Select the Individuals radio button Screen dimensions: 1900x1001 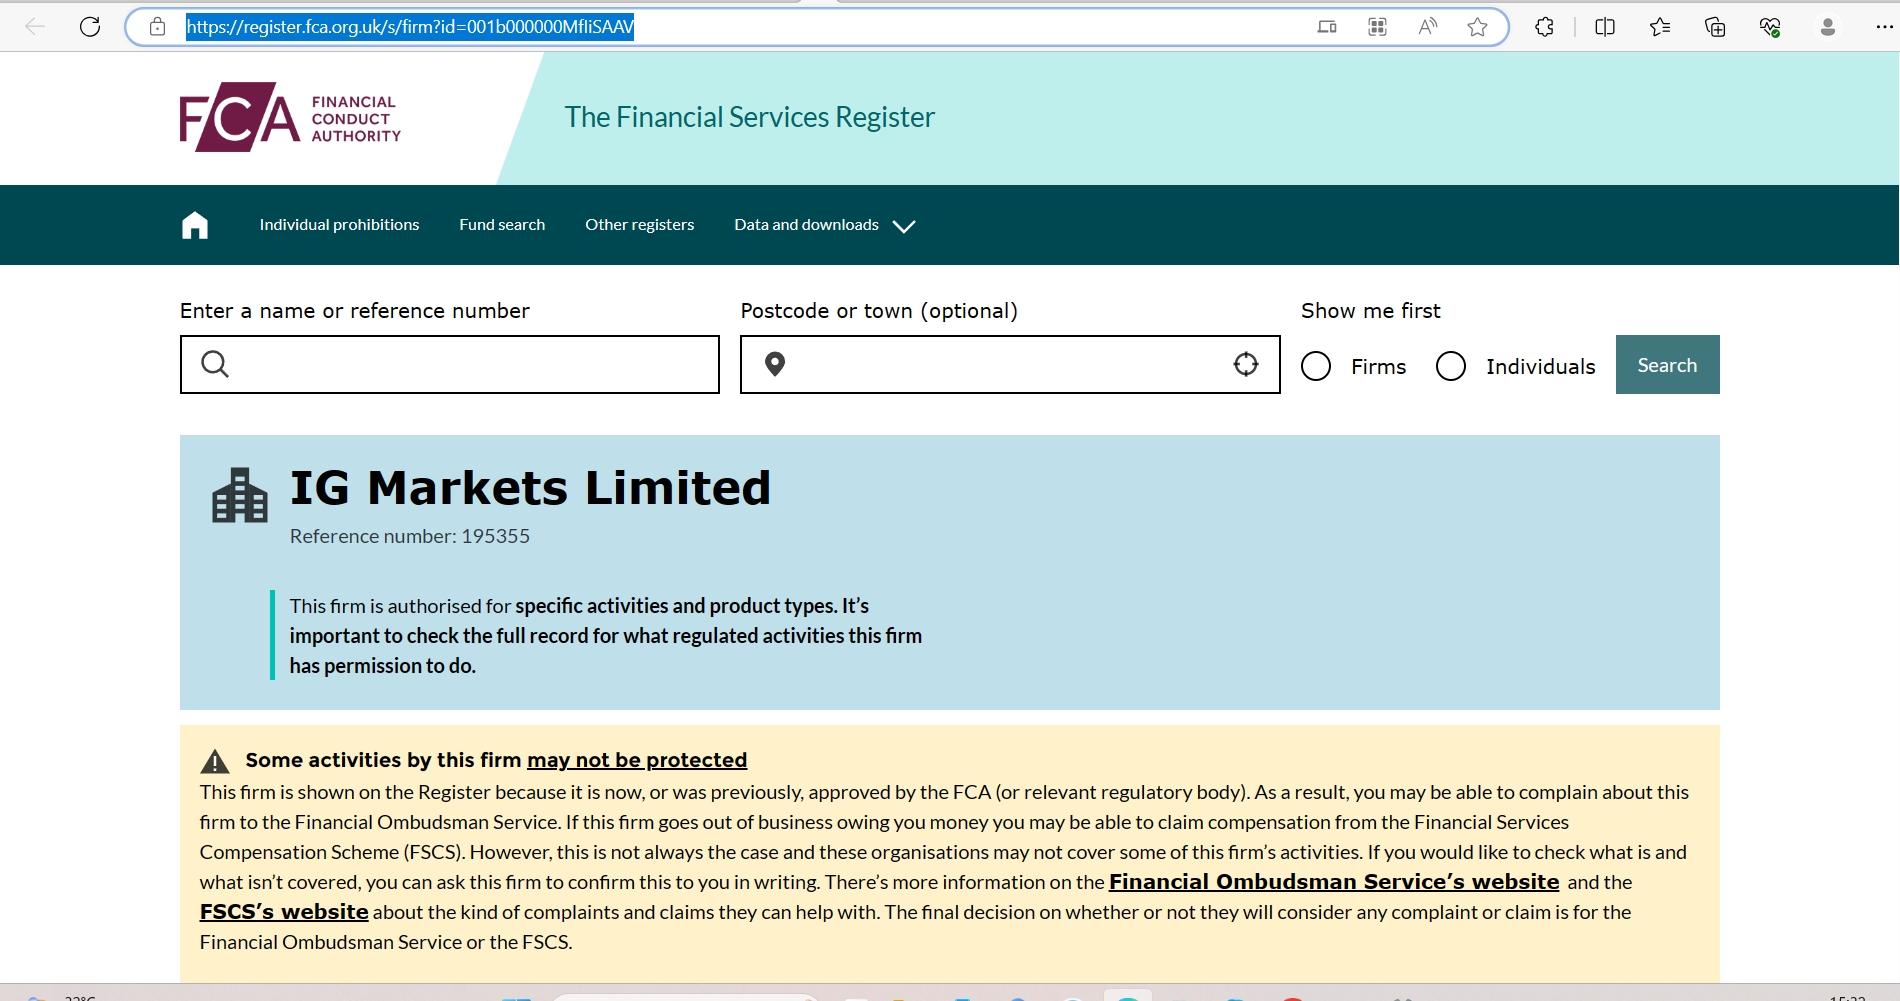coord(1451,366)
